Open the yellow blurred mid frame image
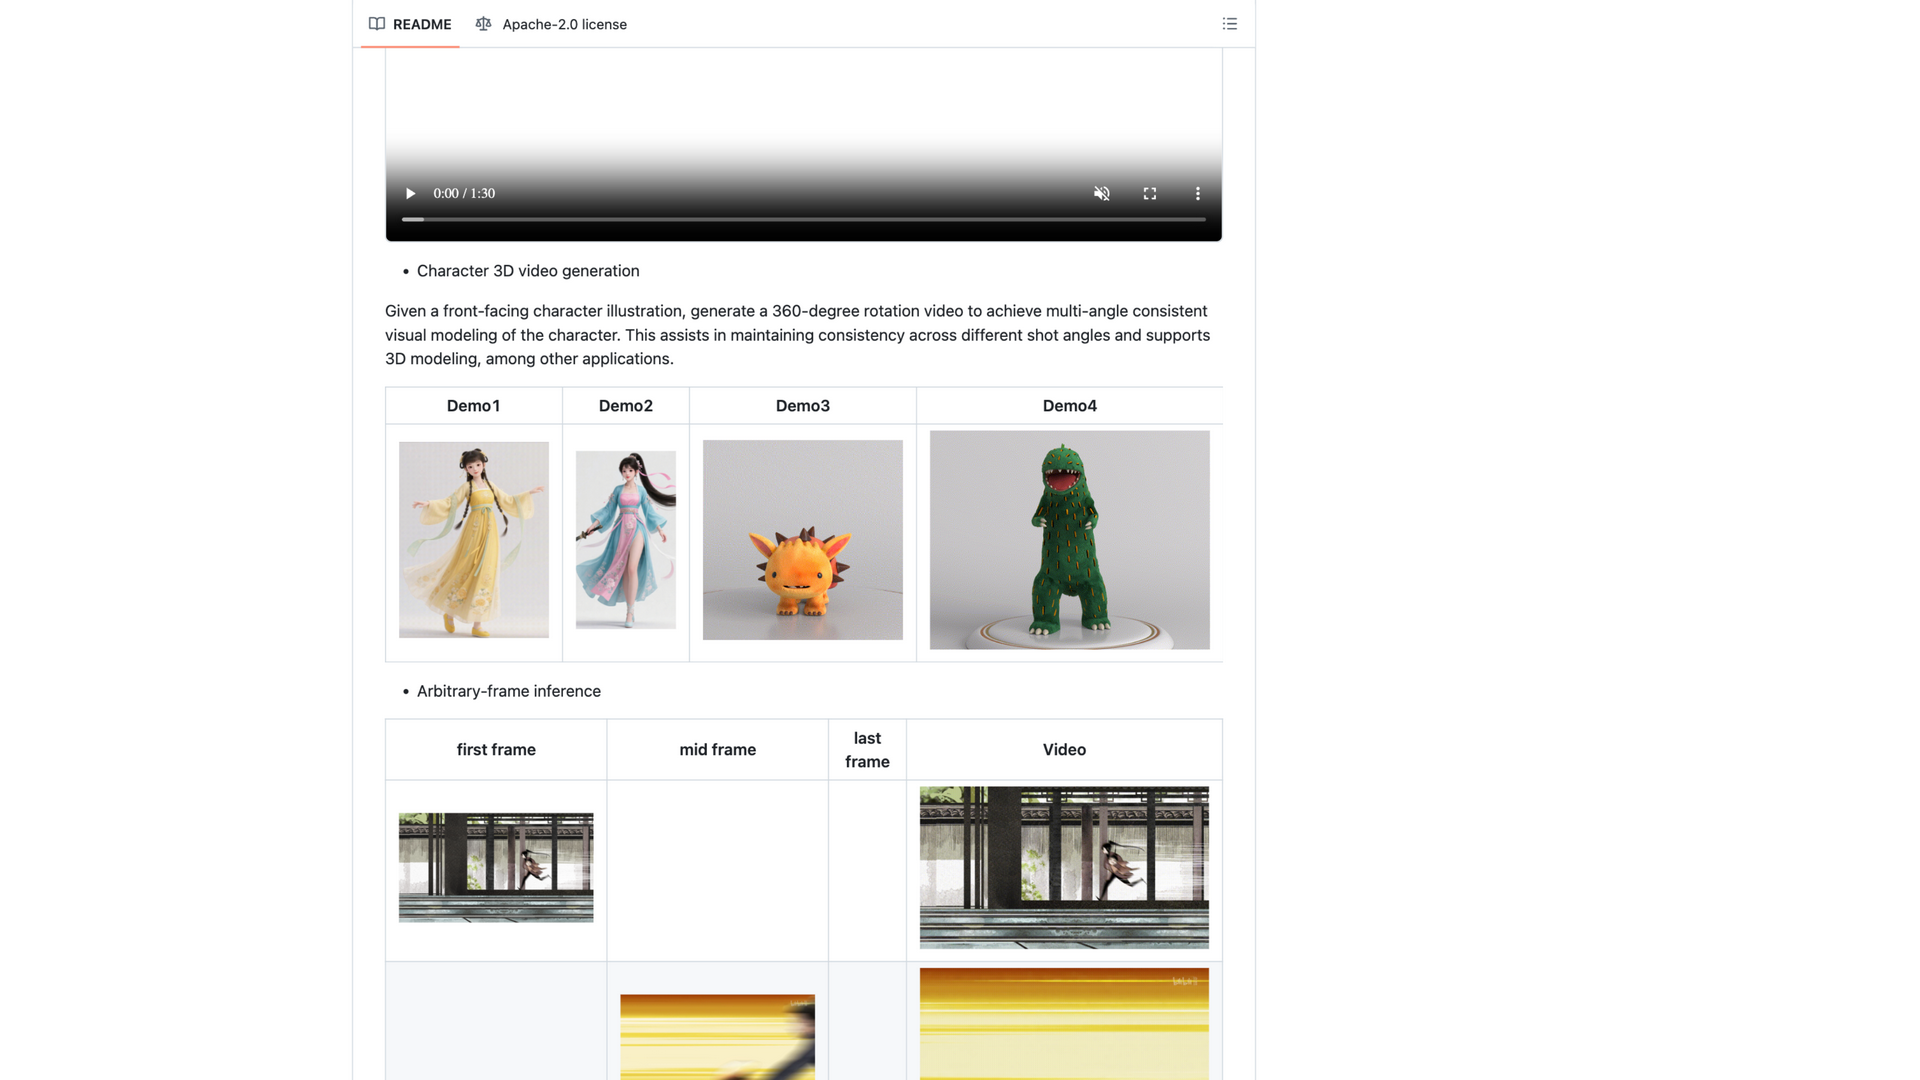The width and height of the screenshot is (1920, 1080). click(718, 1037)
